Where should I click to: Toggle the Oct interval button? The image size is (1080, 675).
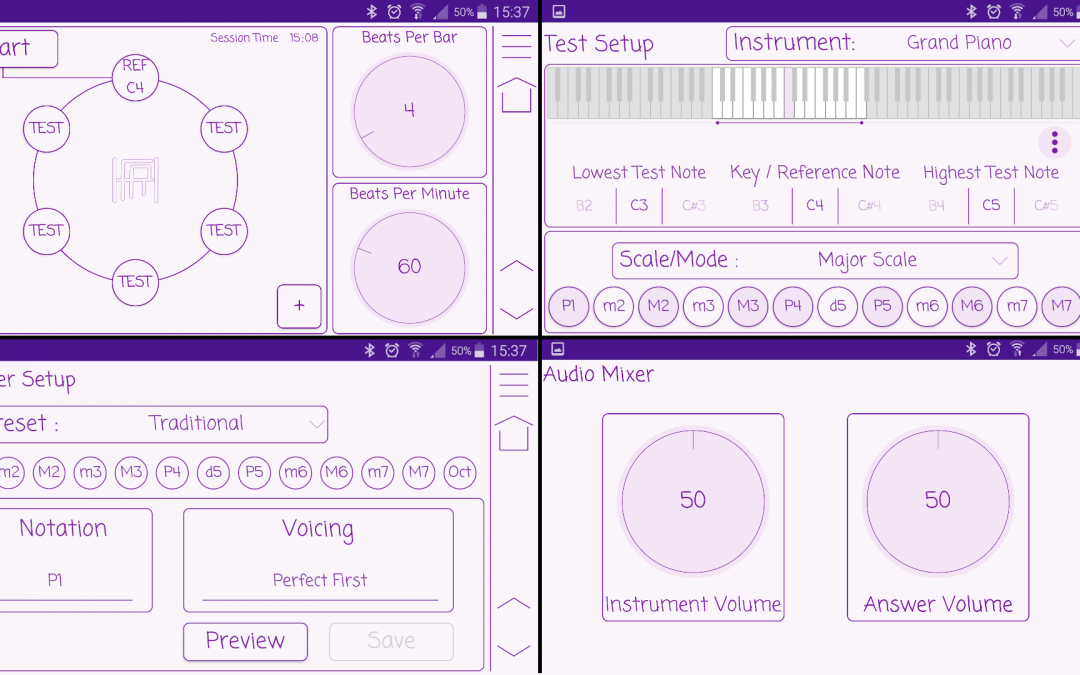[x=459, y=472]
